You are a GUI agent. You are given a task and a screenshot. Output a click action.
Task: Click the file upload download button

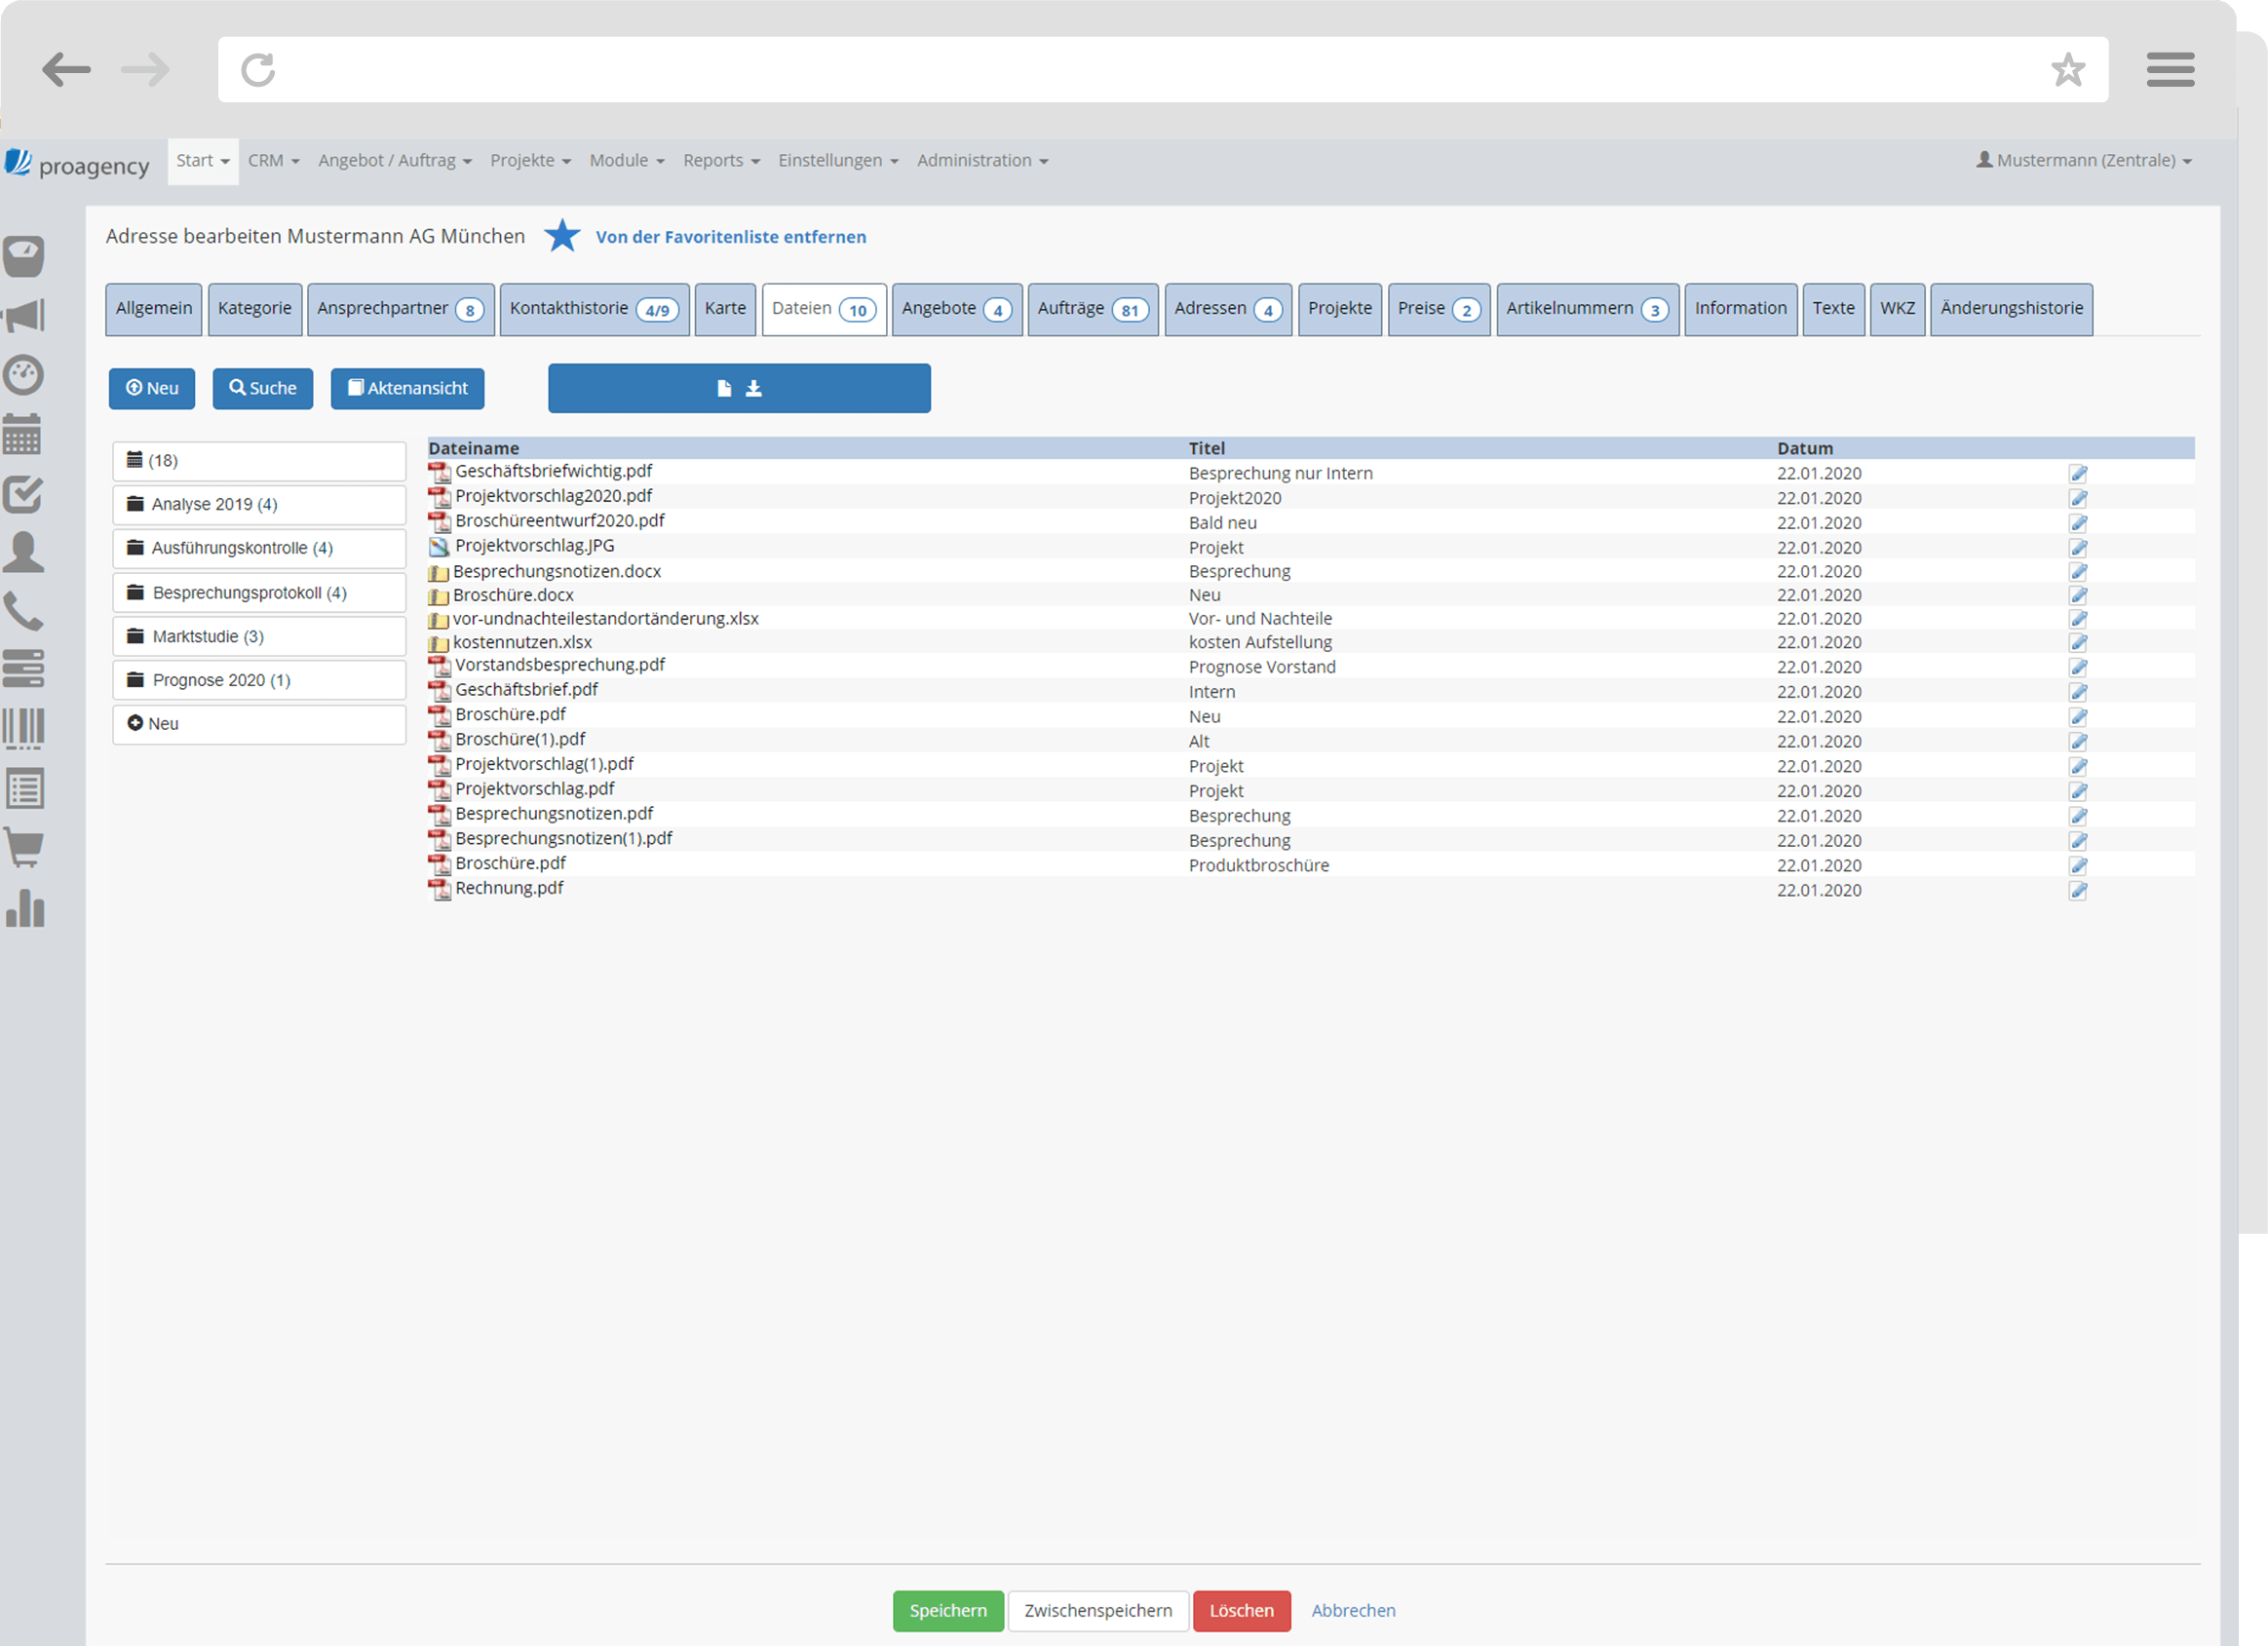738,388
